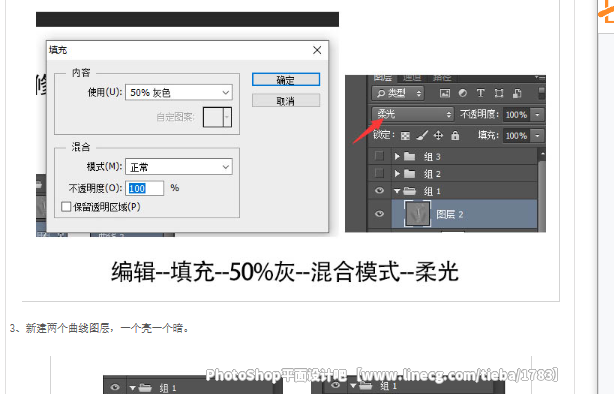Close the 填充 dialog

pos(317,50)
